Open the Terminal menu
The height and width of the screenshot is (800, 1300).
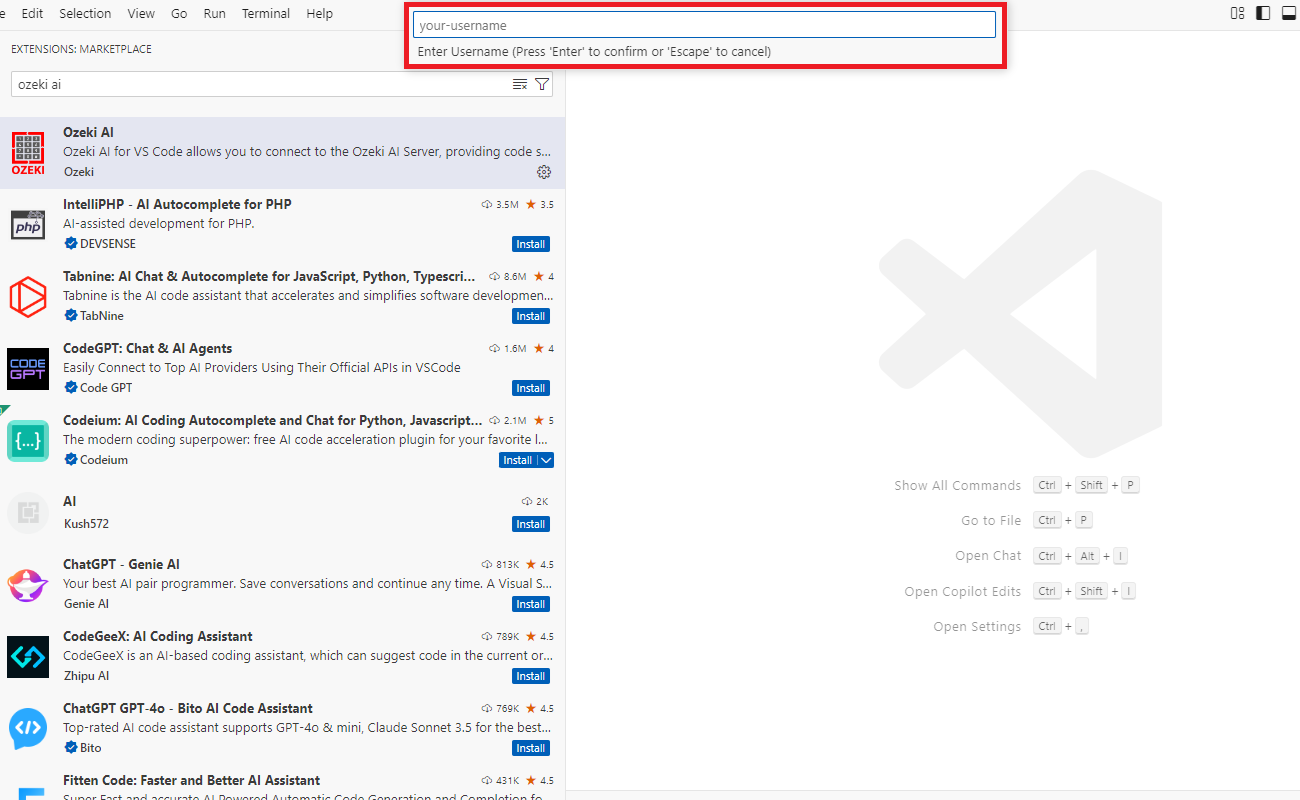click(x=266, y=13)
